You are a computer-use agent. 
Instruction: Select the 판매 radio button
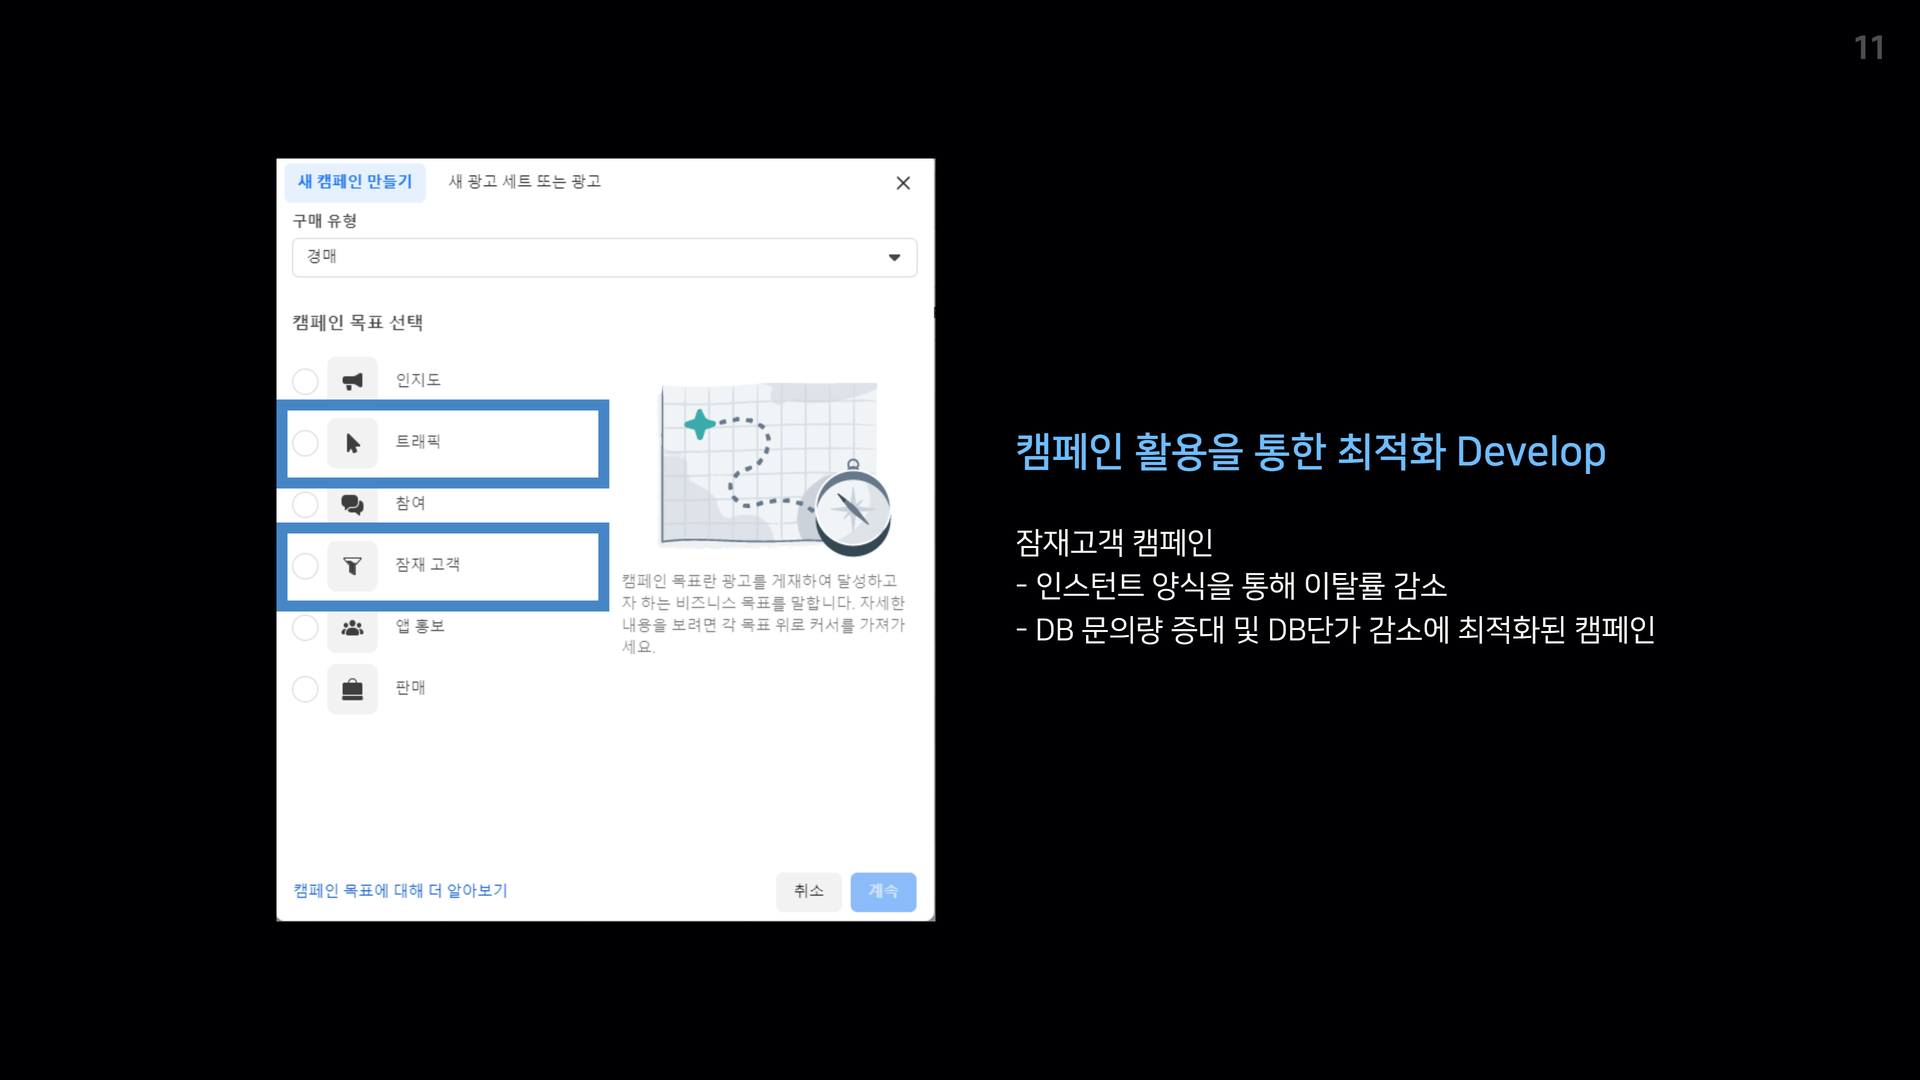305,689
